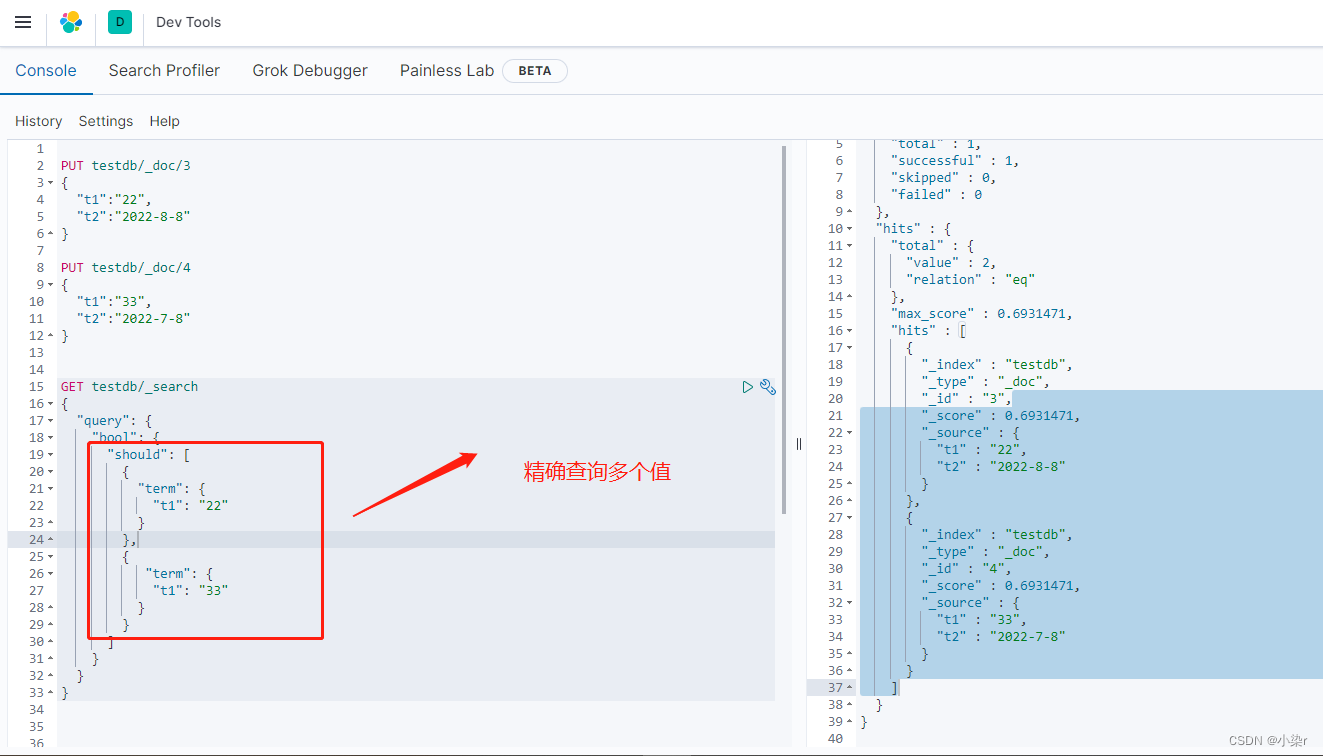Click the "PUT testdb/_doc/3" line
This screenshot has width=1323, height=756.
point(125,166)
